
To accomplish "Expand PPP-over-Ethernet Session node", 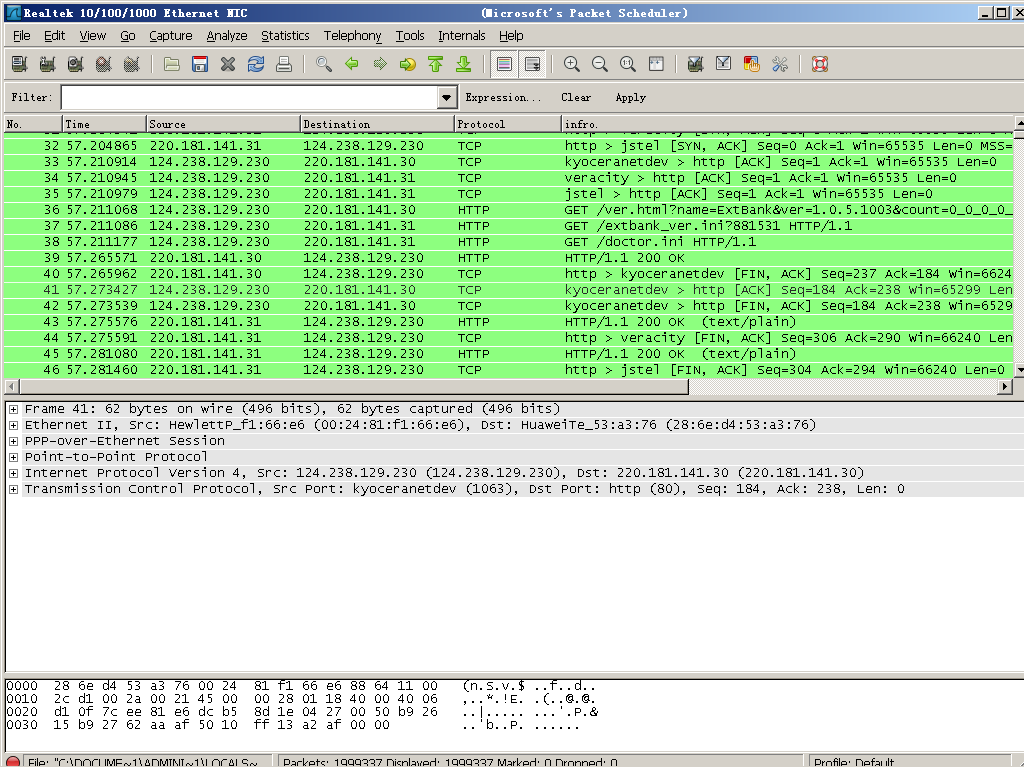I will [13, 441].
